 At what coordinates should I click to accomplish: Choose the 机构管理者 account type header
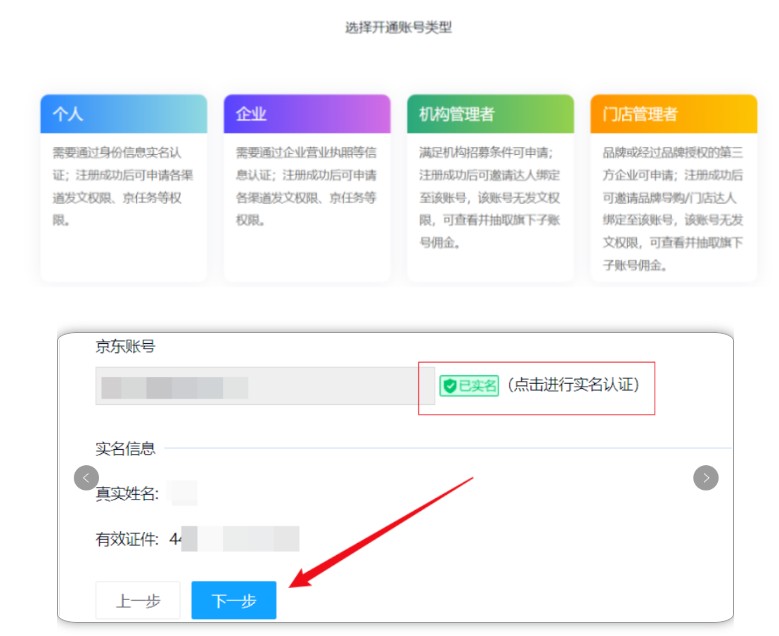tap(490, 114)
